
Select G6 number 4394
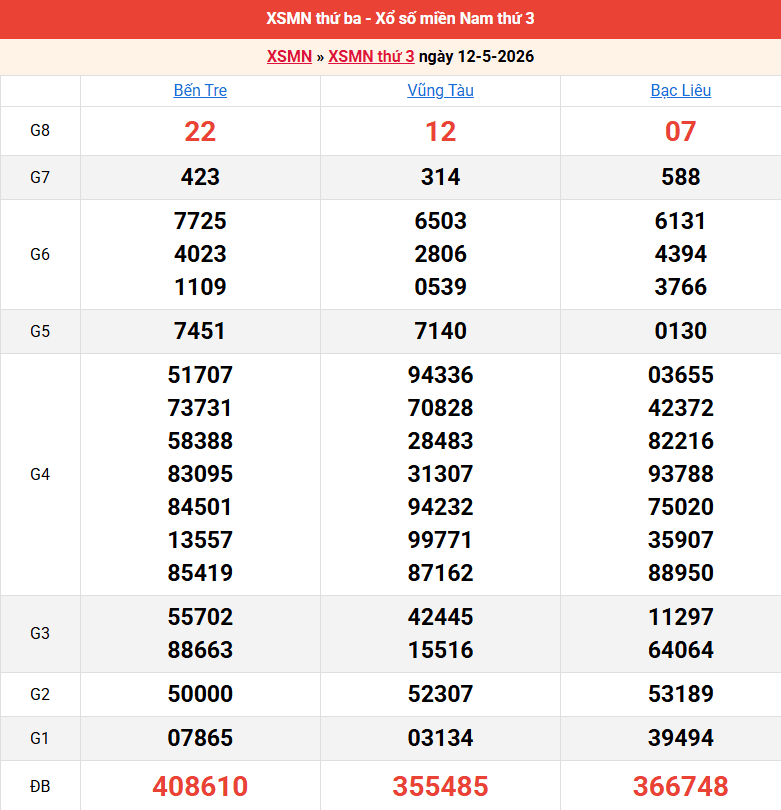click(680, 254)
